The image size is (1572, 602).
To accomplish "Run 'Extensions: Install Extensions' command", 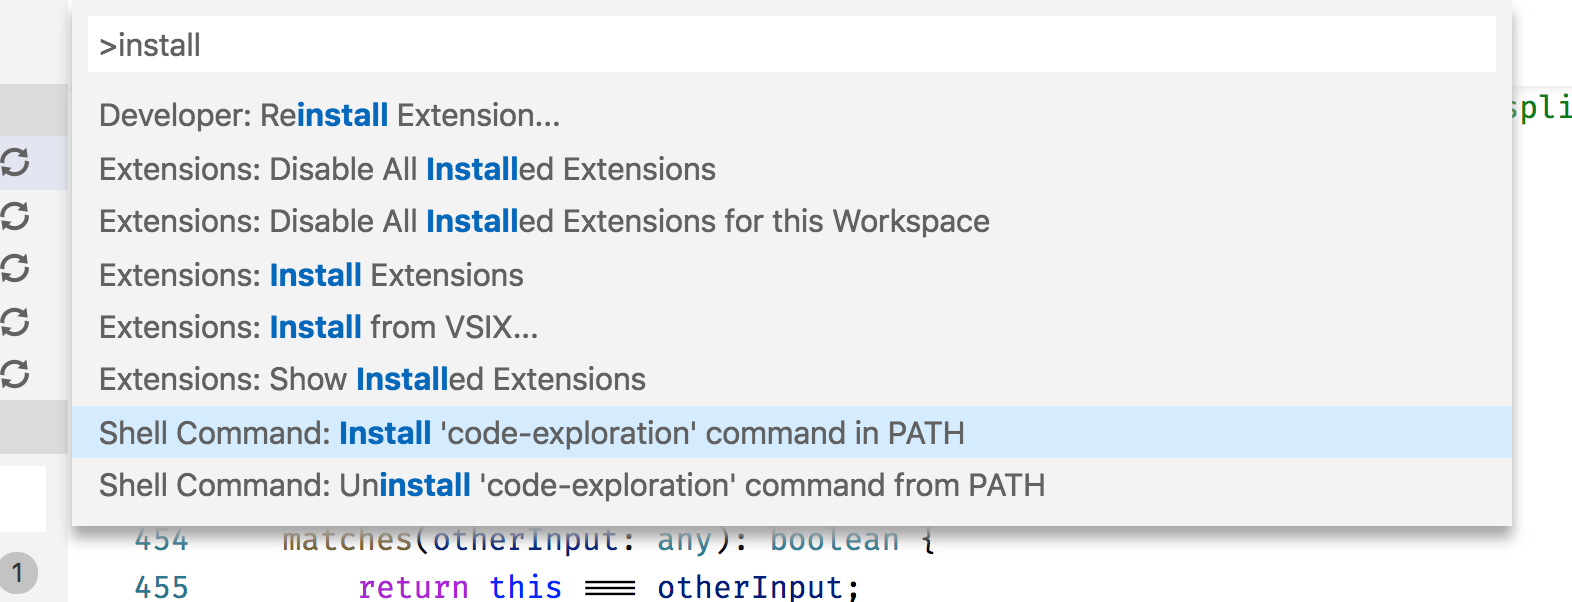I will [311, 275].
